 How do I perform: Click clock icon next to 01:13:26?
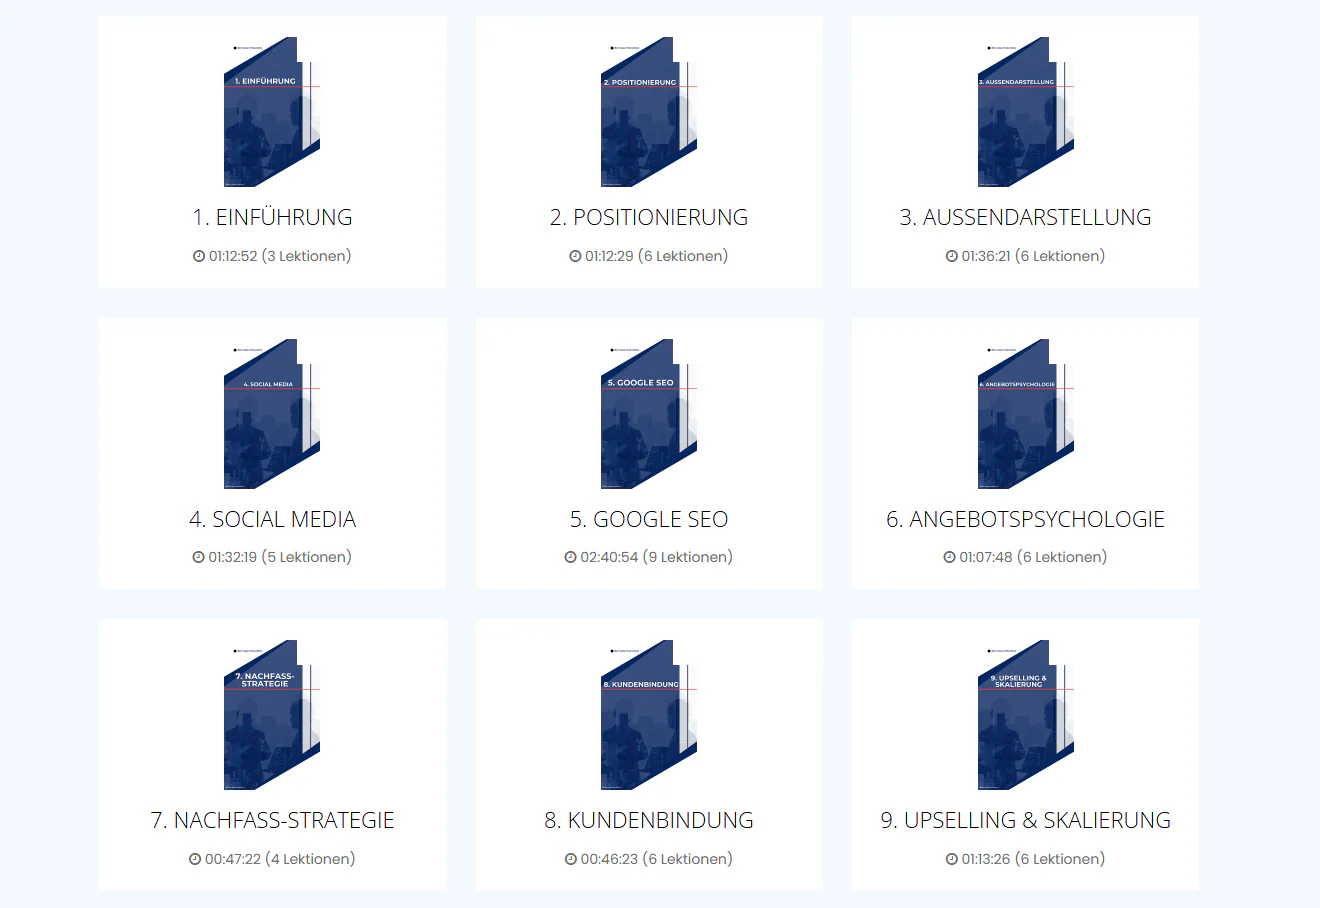952,859
